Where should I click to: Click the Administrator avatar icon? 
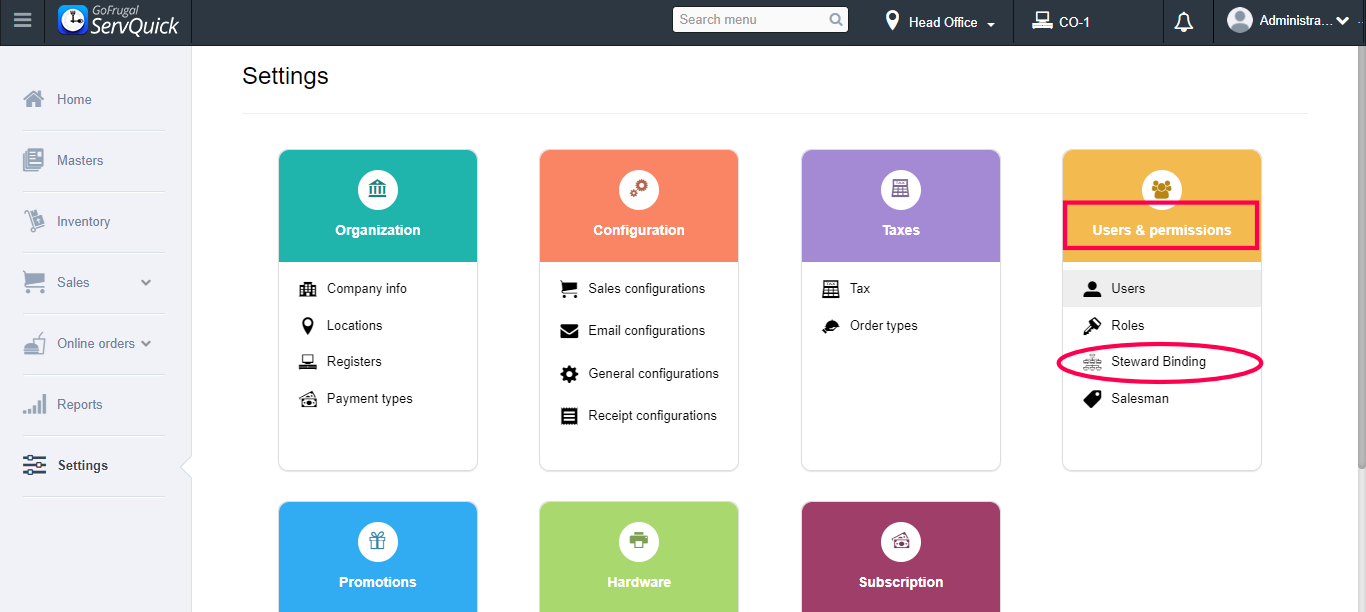pos(1239,20)
